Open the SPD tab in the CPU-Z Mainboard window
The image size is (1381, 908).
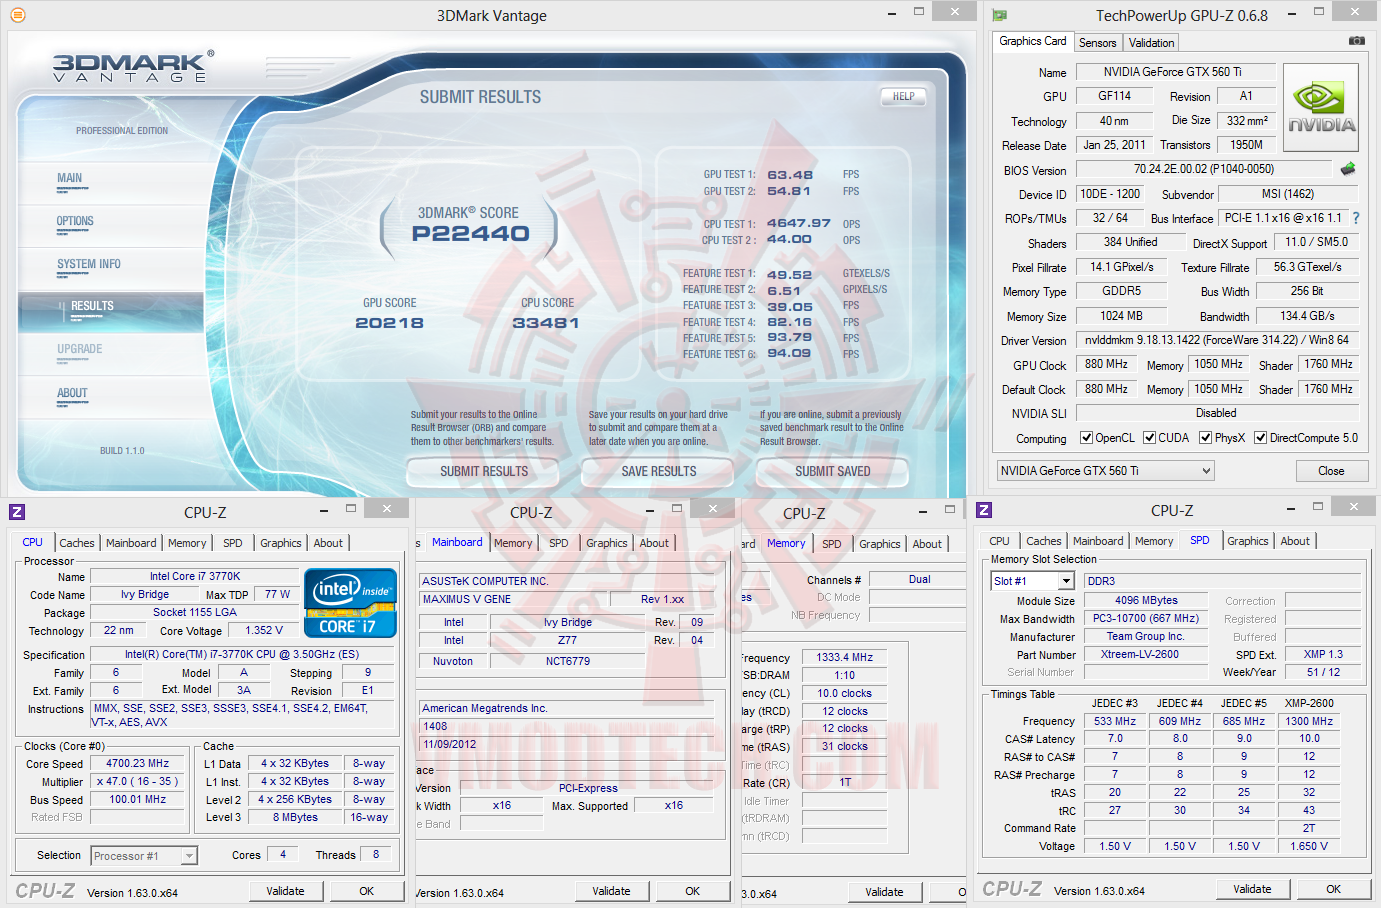(559, 543)
